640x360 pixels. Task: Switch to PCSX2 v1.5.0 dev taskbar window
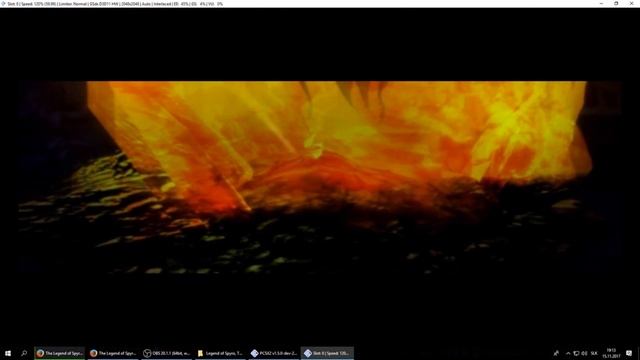273,353
